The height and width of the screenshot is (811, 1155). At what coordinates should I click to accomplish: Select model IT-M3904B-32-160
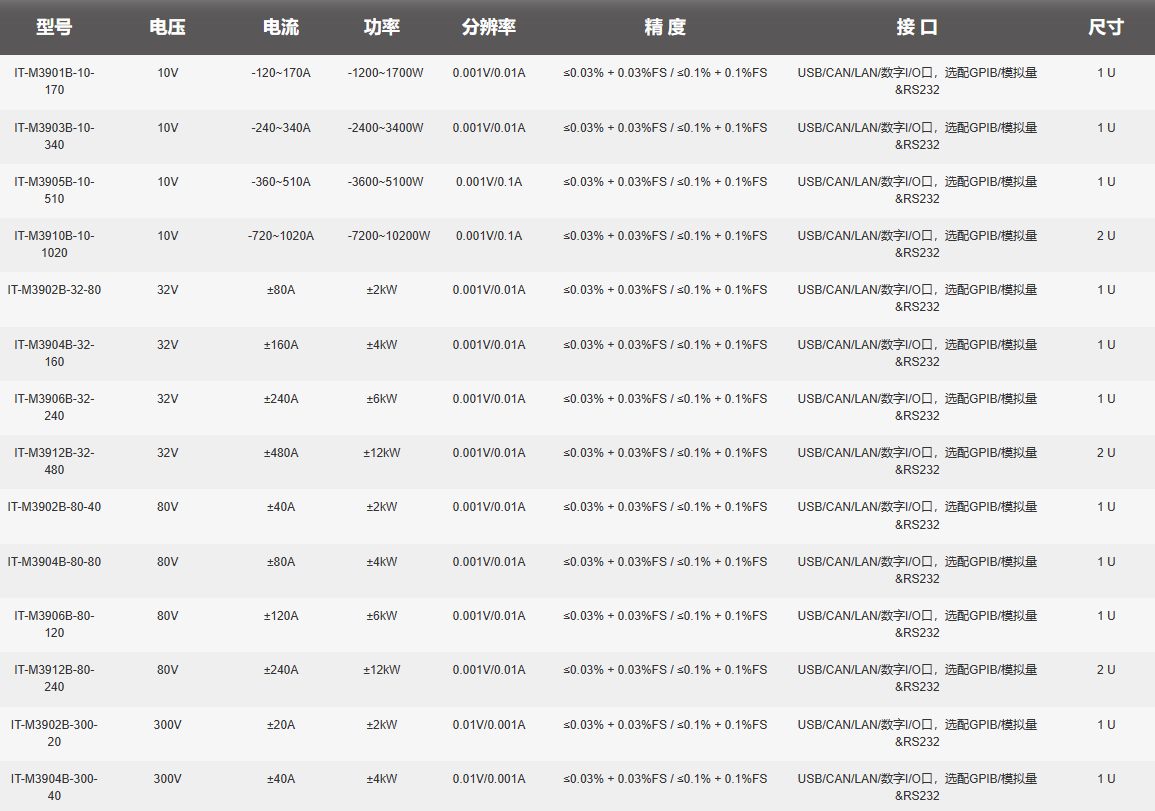[55, 353]
